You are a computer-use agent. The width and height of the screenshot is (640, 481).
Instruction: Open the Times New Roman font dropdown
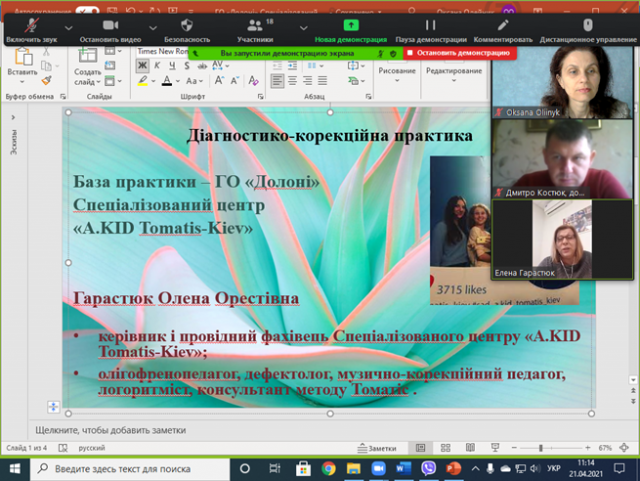[160, 50]
